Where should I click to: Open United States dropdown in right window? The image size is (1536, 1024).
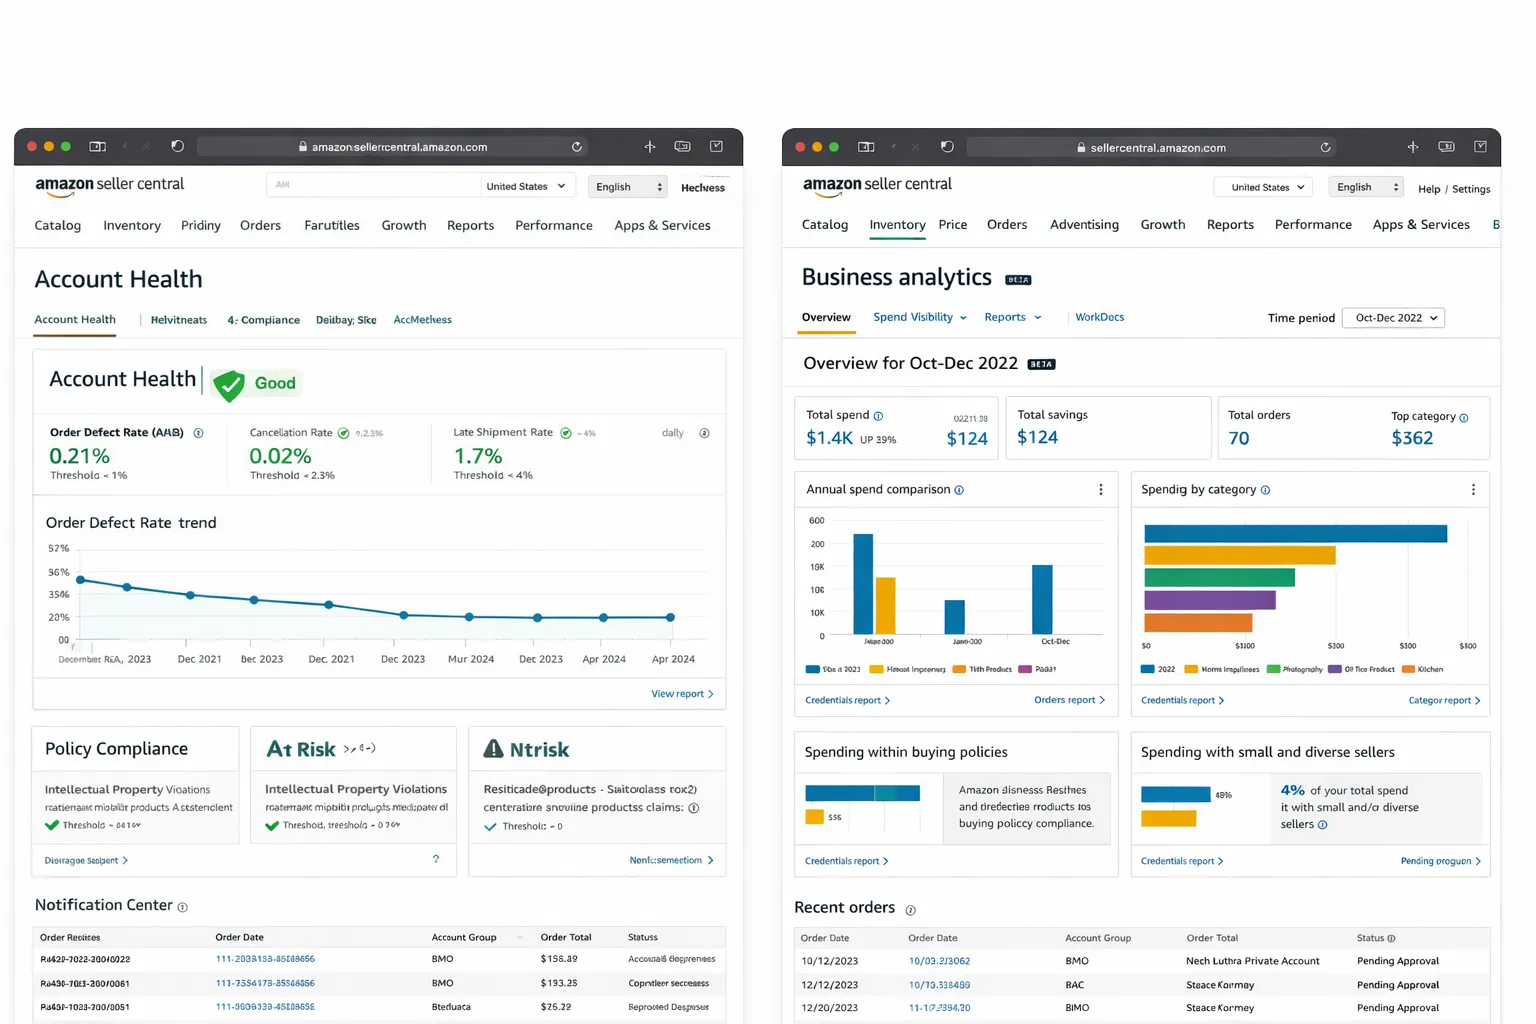1263,187
